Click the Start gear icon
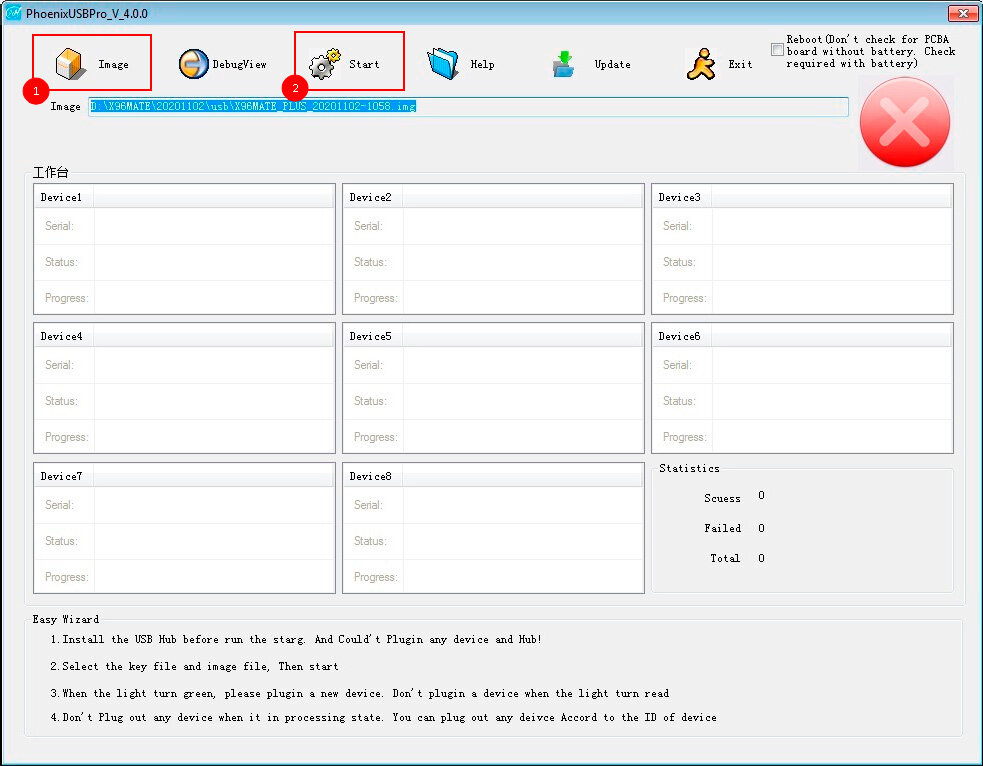The width and height of the screenshot is (983, 766). pos(324,64)
